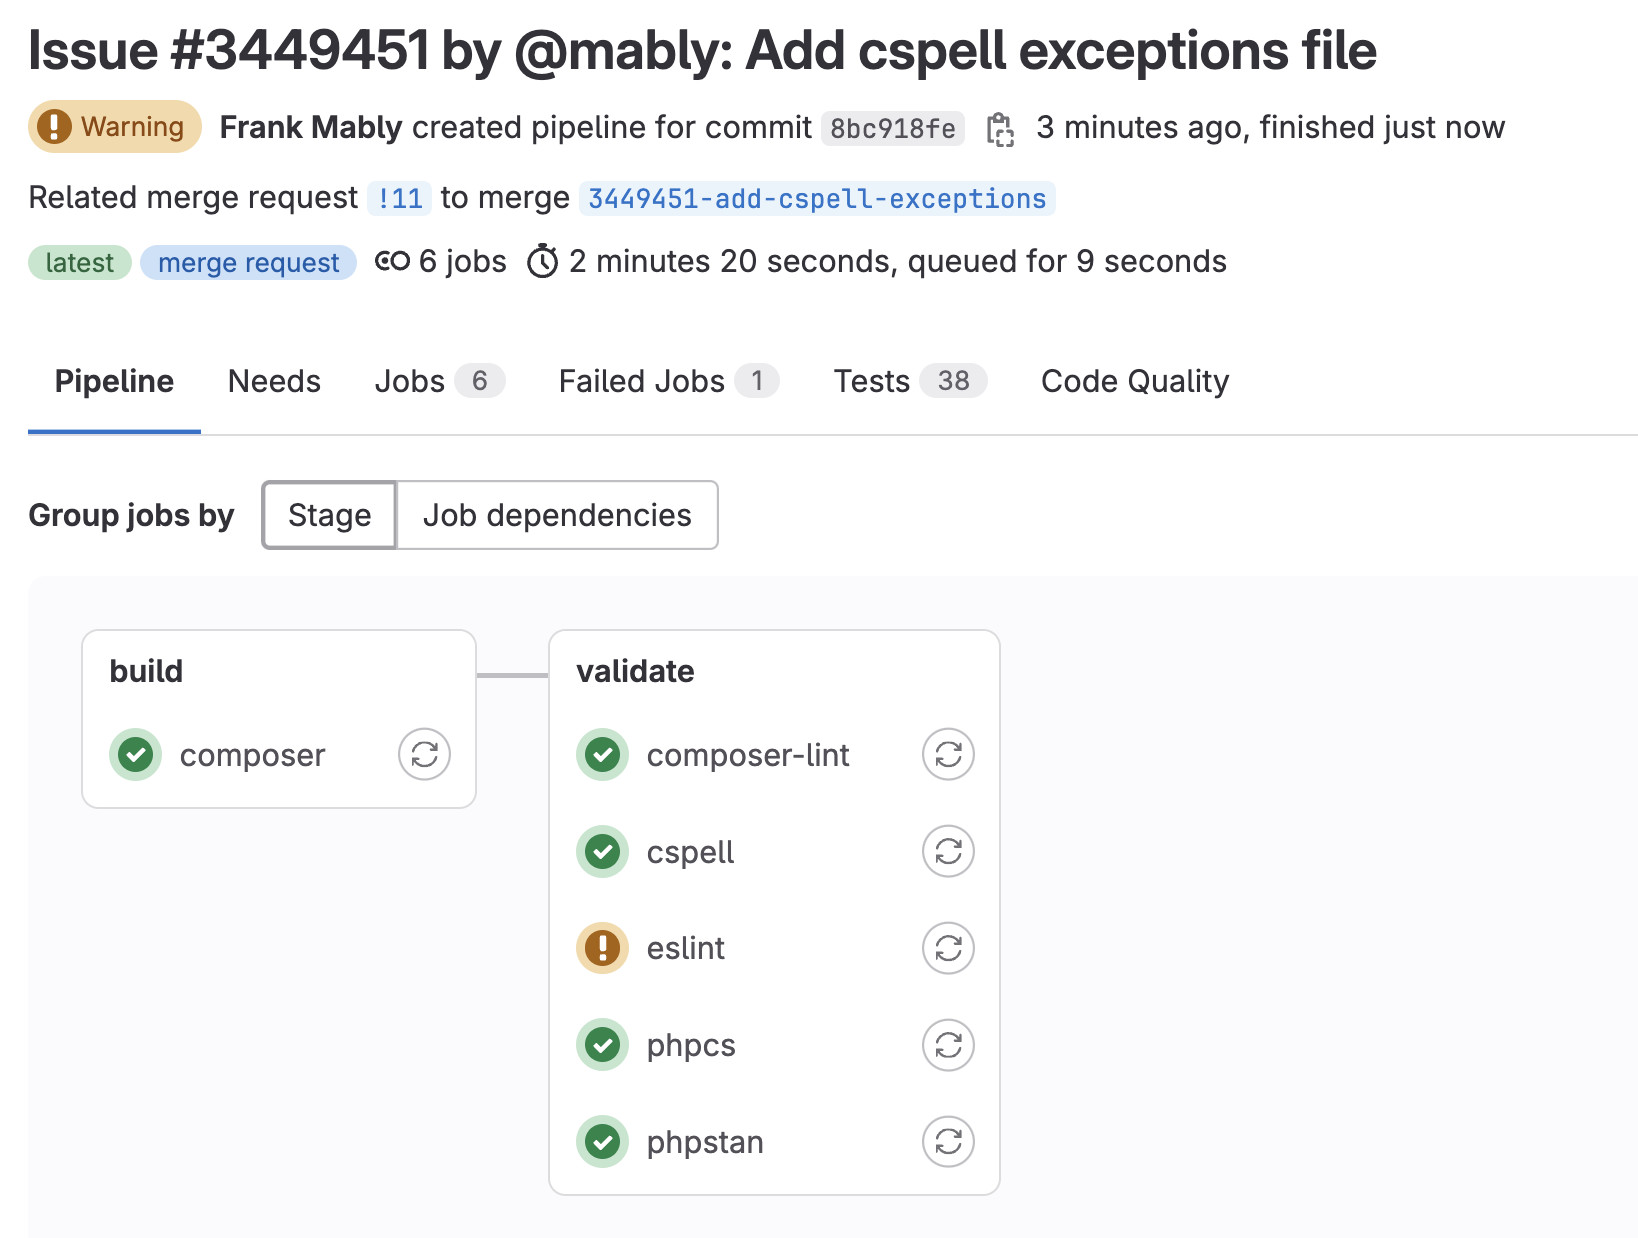Select the Stage grouping option

[x=329, y=515]
